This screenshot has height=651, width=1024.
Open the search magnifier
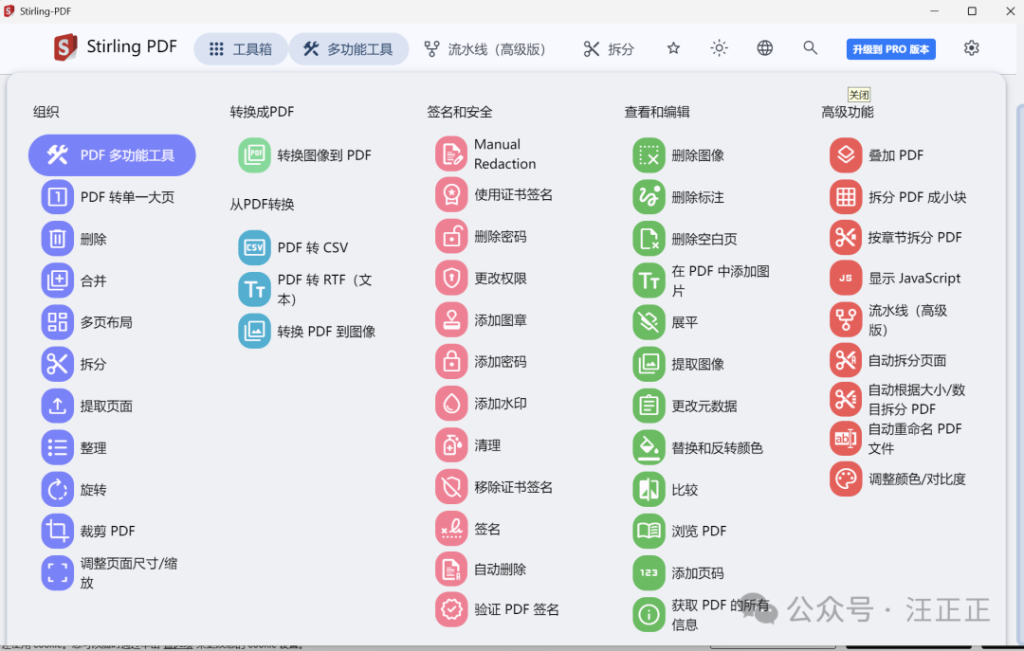point(810,47)
